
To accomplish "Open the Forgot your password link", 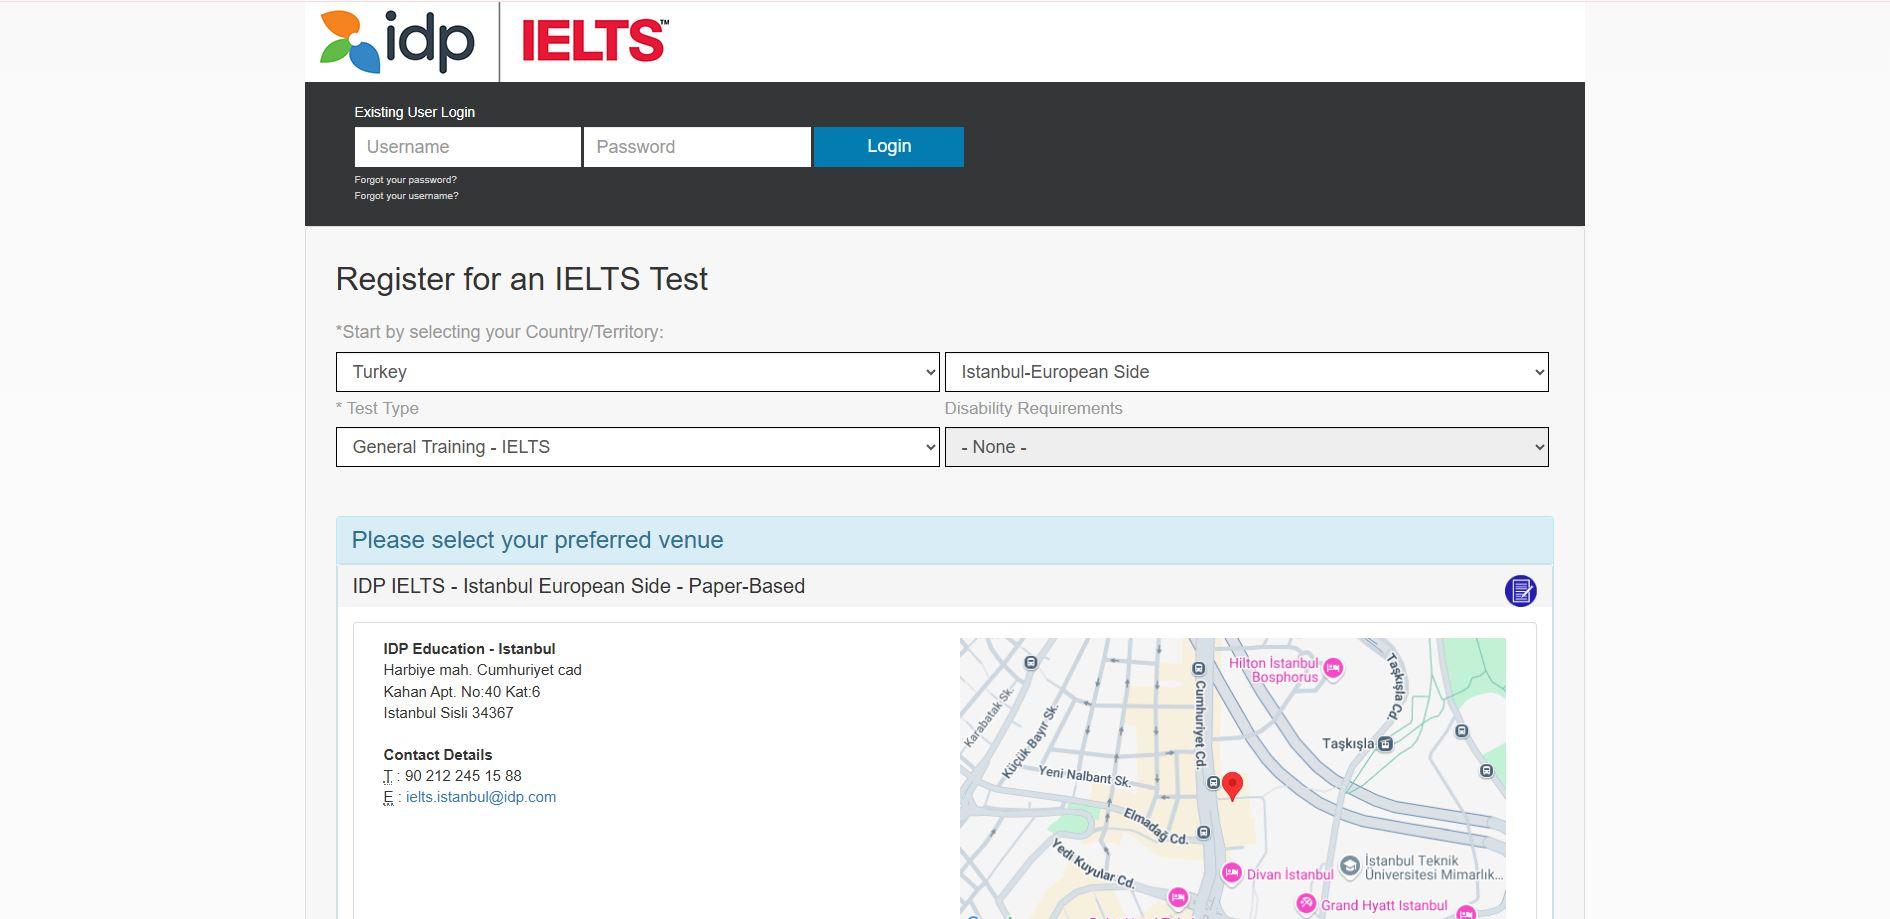I will [x=405, y=180].
